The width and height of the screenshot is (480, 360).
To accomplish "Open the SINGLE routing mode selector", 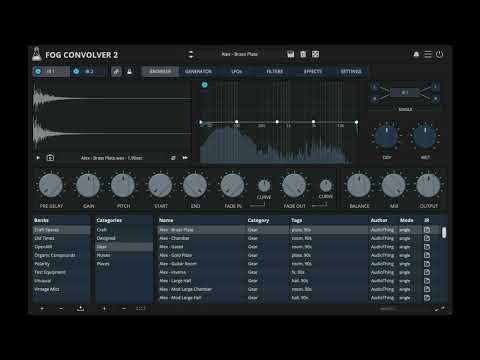I will 405,109.
